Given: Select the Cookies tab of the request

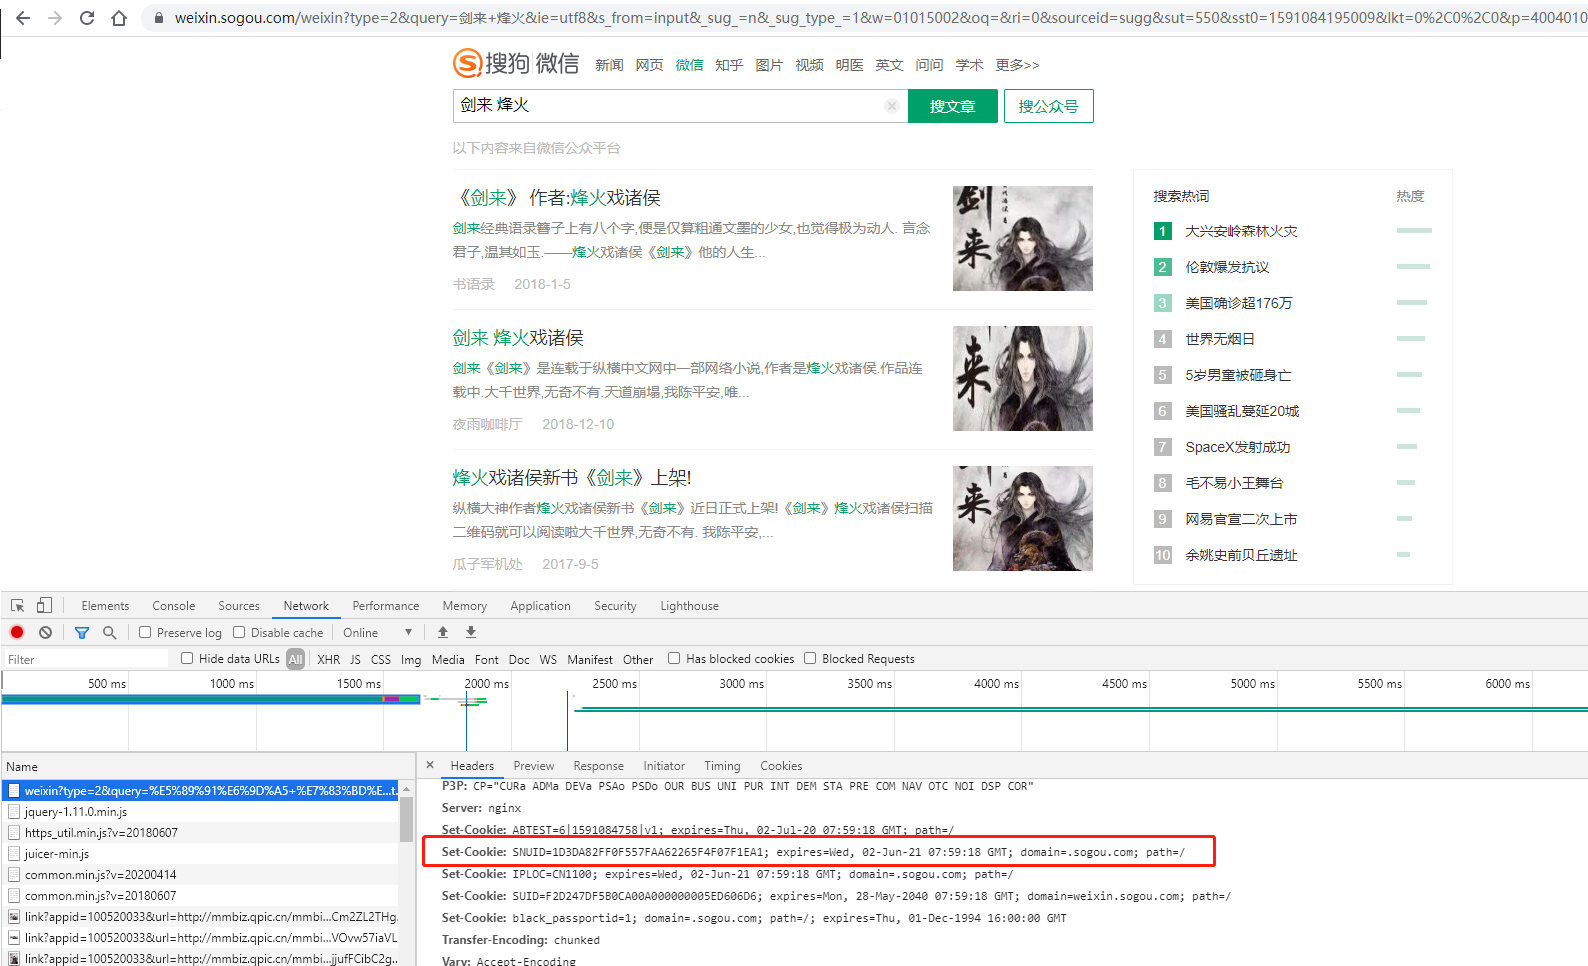Looking at the screenshot, I should tap(781, 766).
